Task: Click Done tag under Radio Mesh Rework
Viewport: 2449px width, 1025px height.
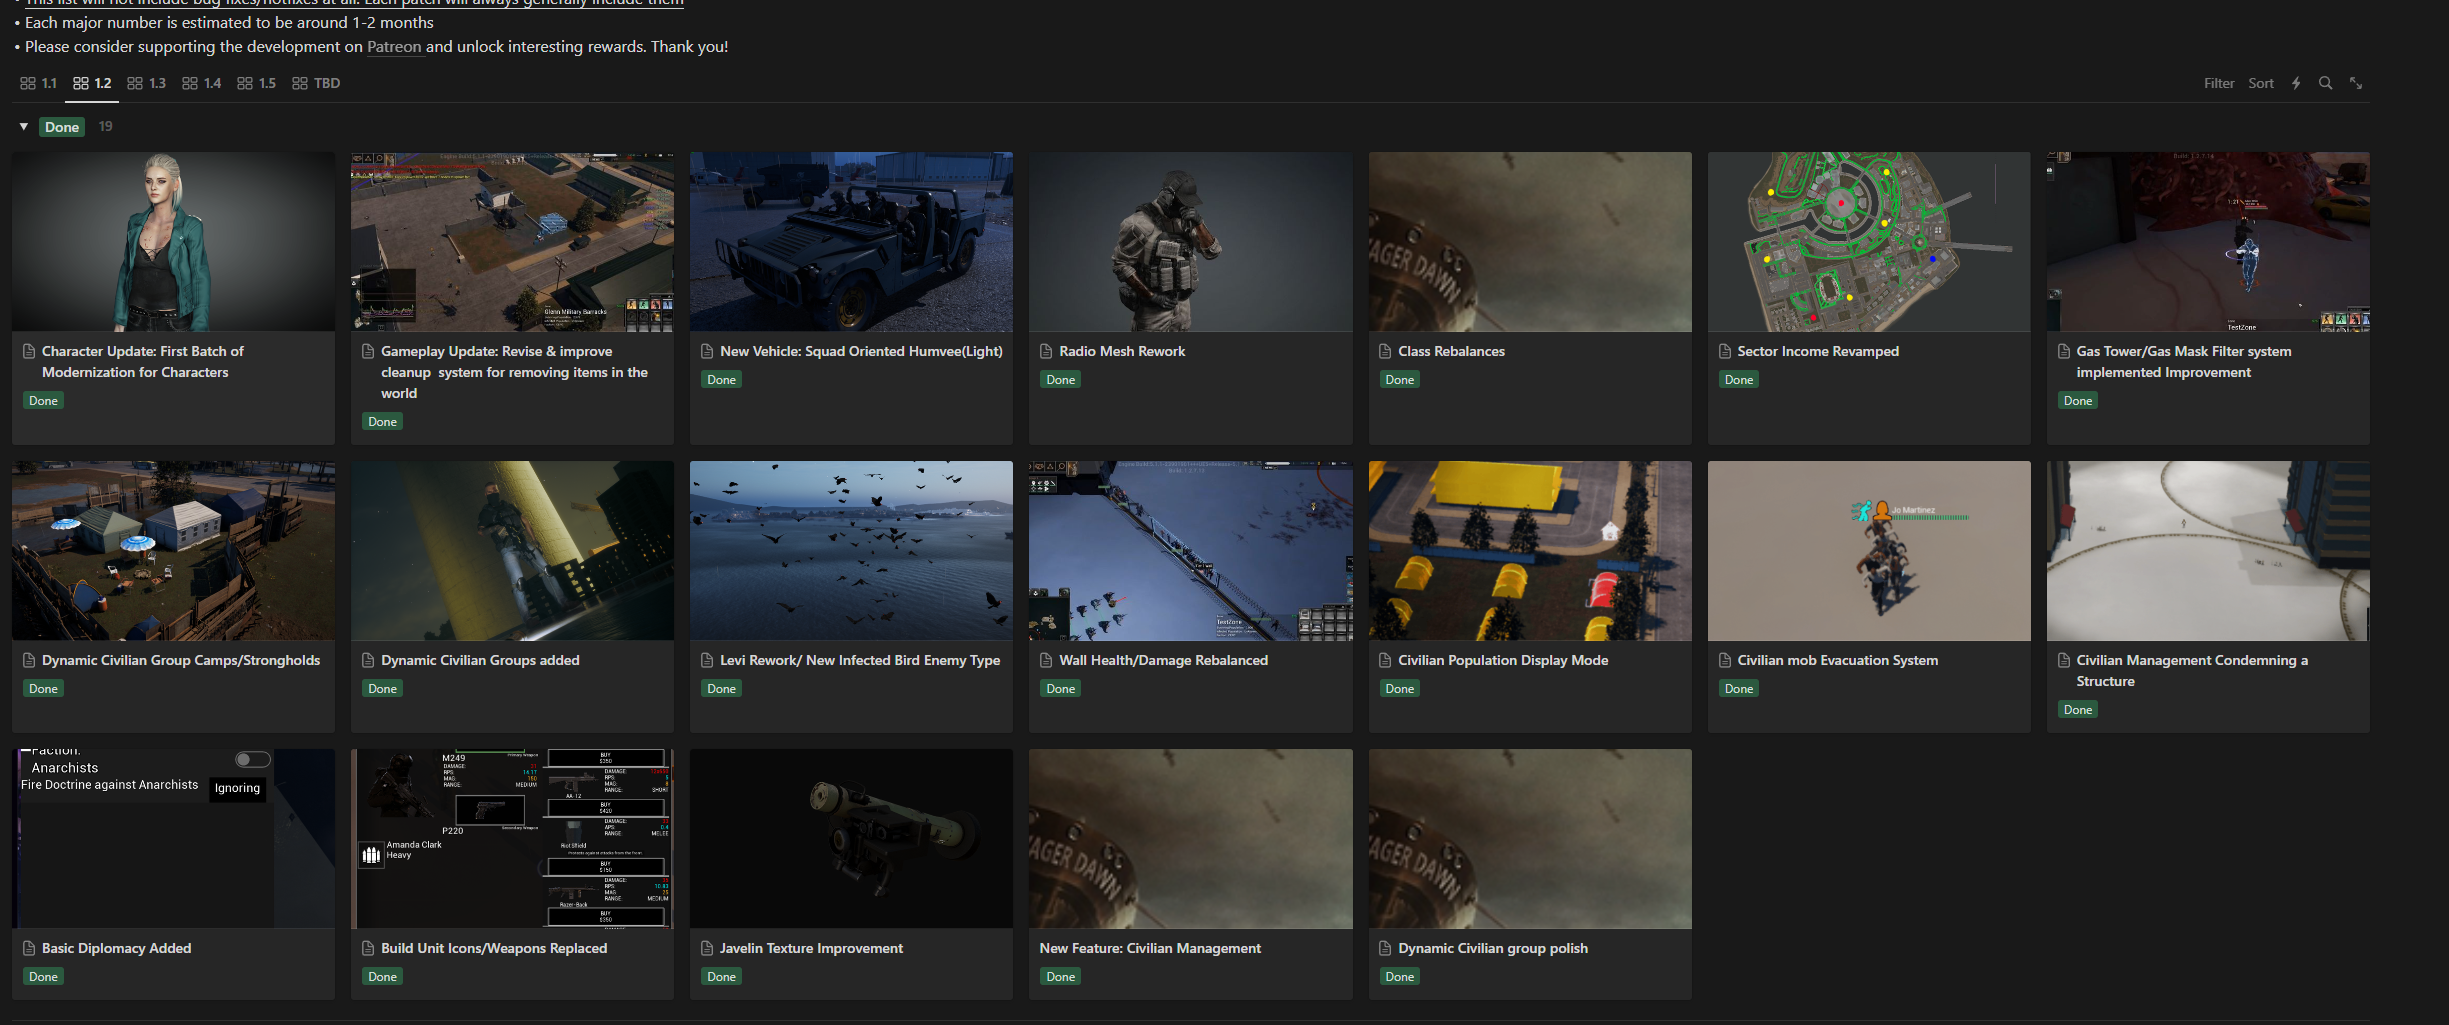Action: (x=1060, y=380)
